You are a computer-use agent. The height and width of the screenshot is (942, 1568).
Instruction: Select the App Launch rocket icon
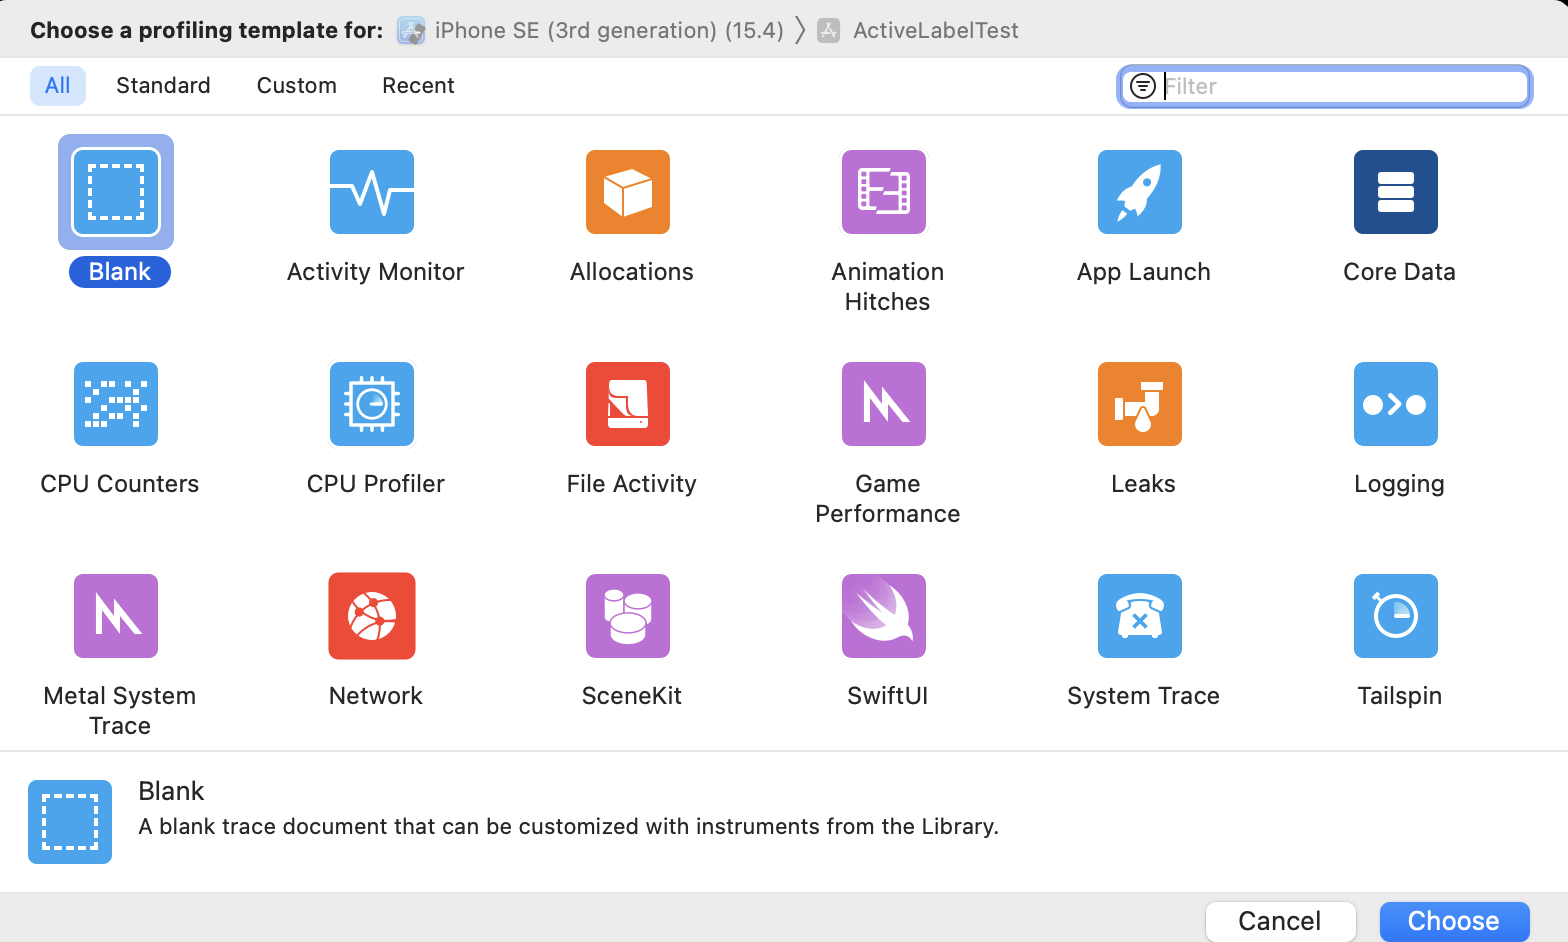(1140, 192)
